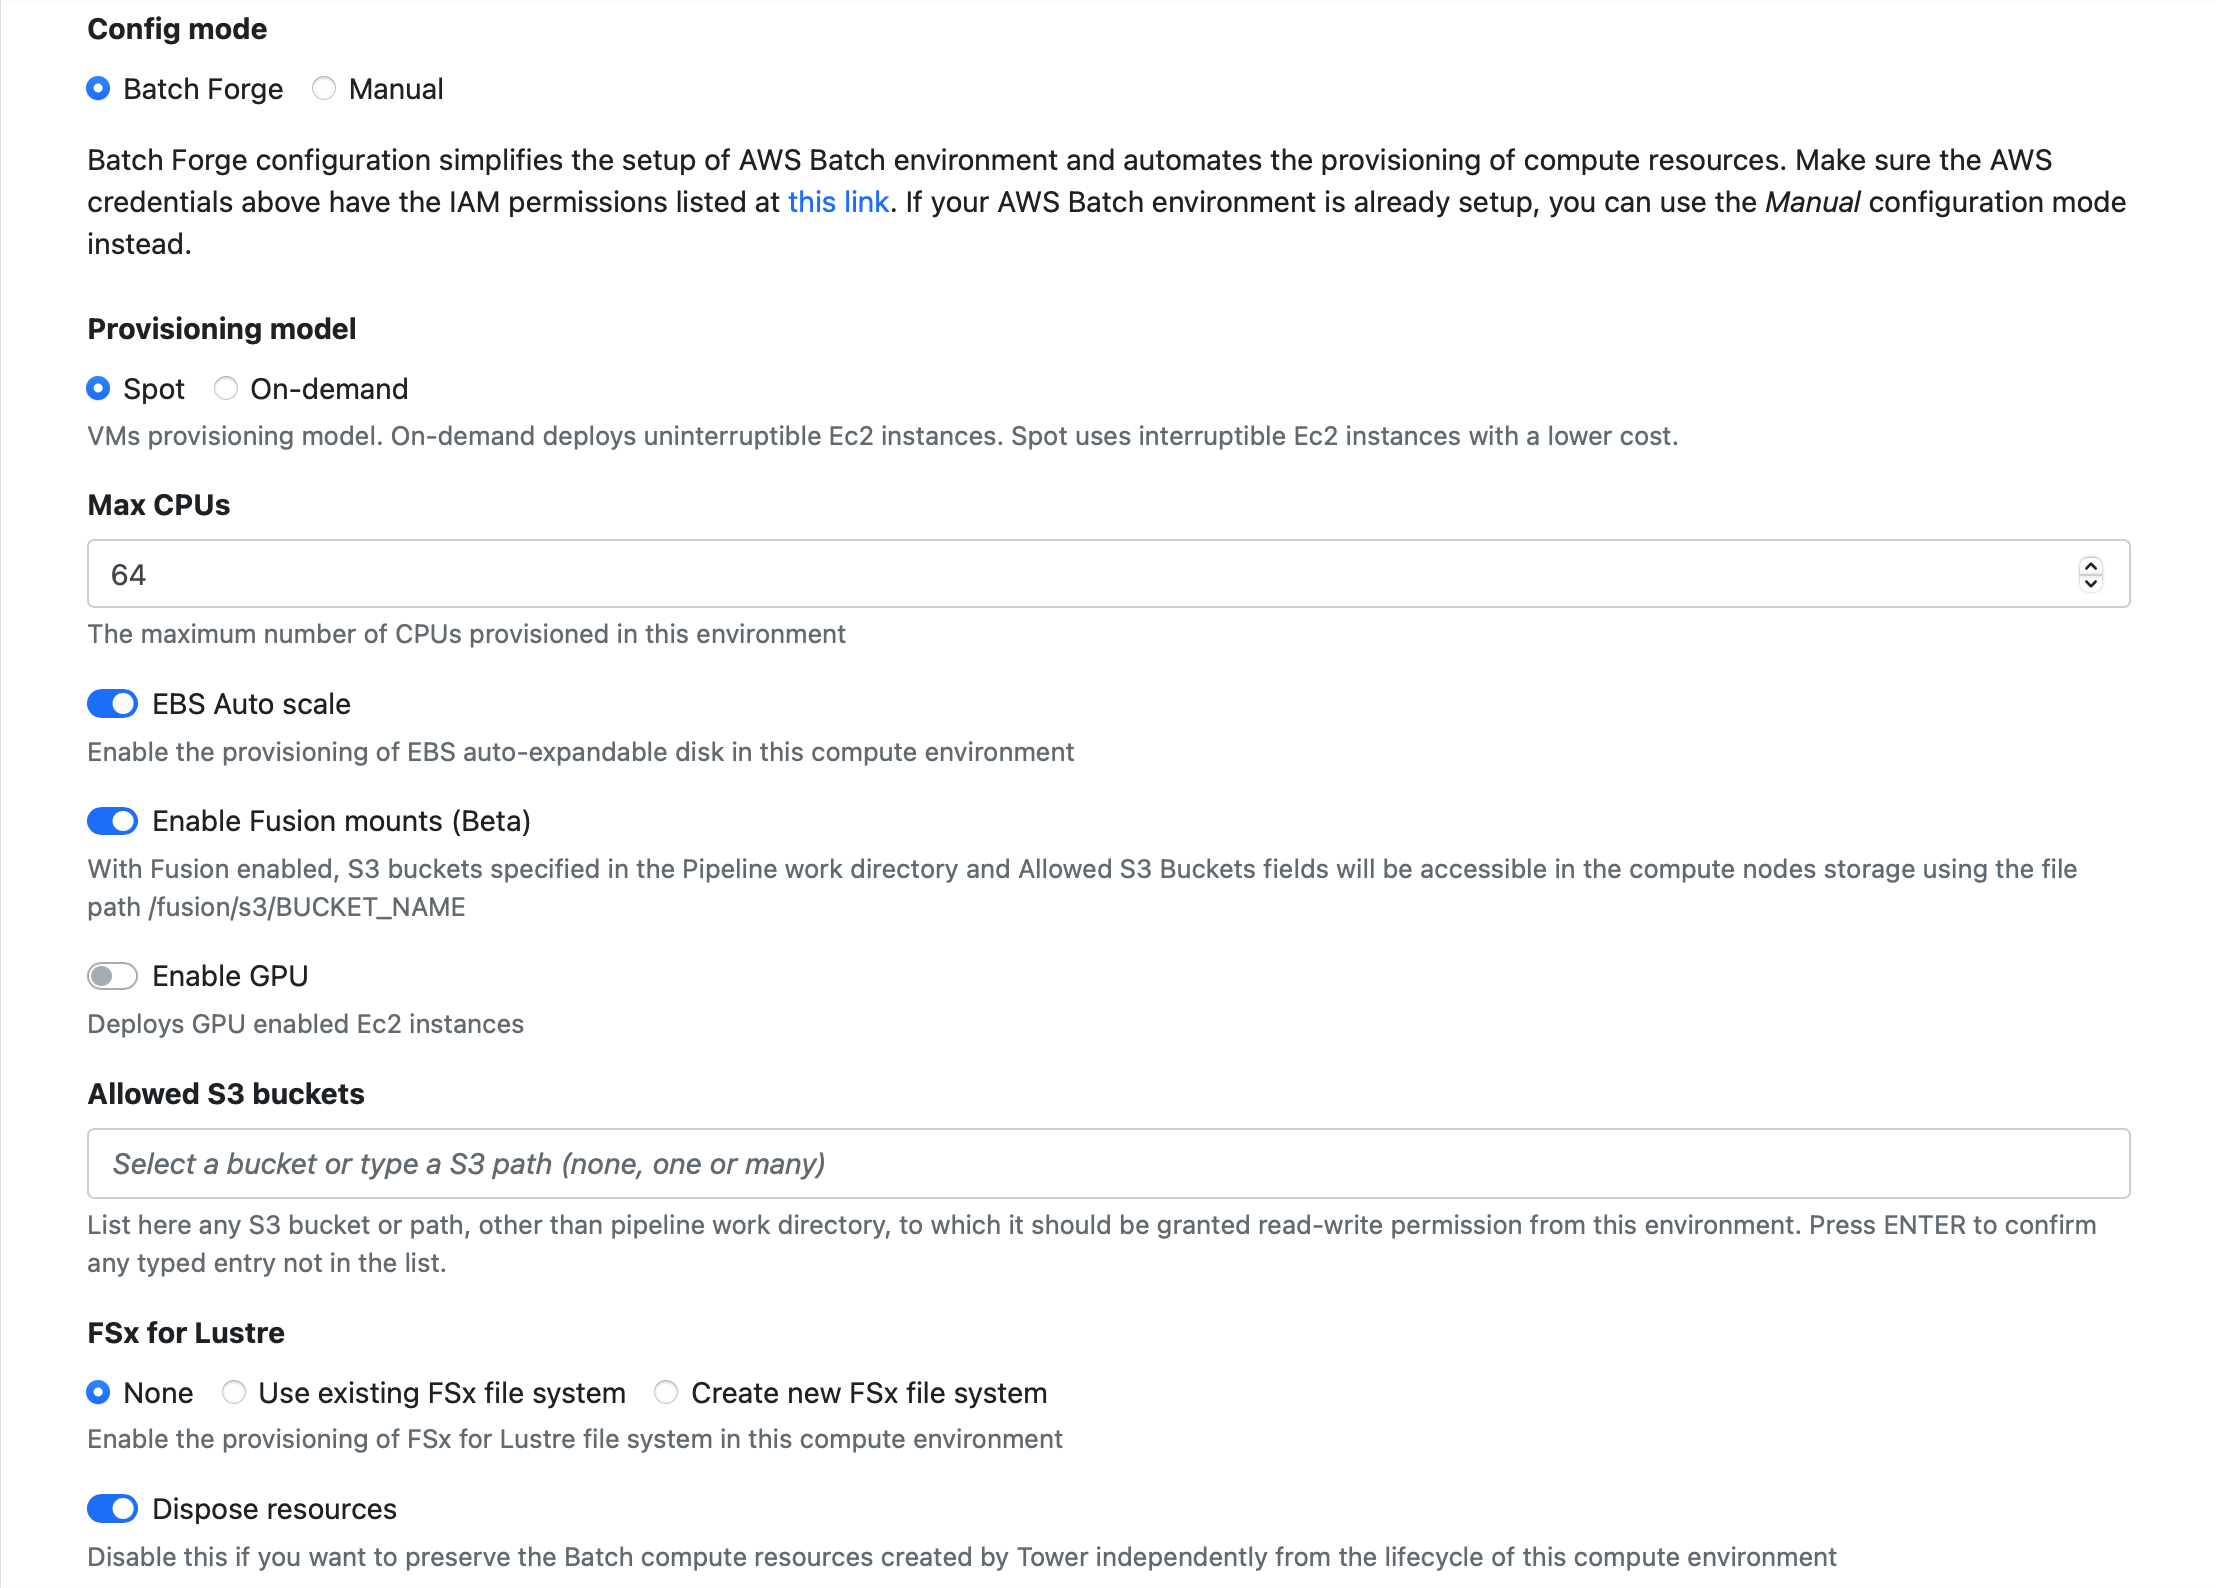Disable the Enable Fusion mounts (Beta) switch
The width and height of the screenshot is (2216, 1588).
pos(112,821)
